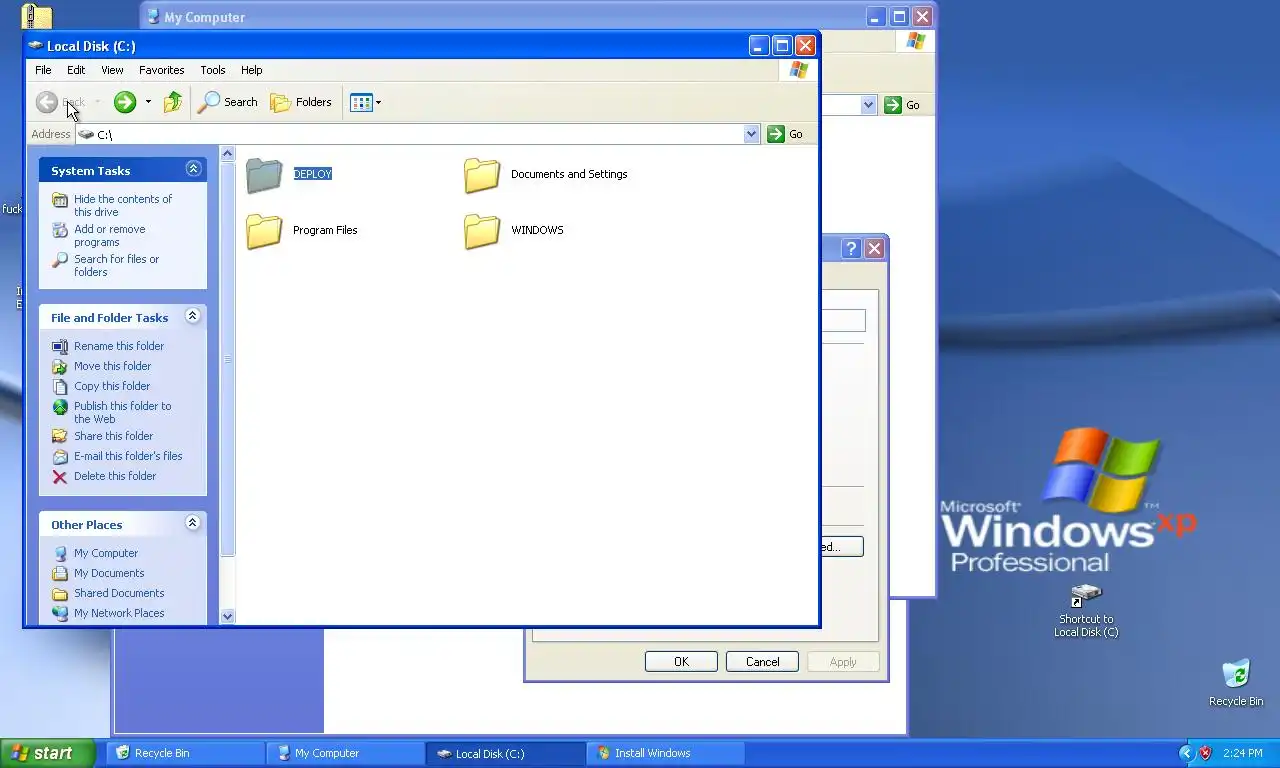Click Cancel in the dialog box
The image size is (1280, 768).
[x=762, y=662]
